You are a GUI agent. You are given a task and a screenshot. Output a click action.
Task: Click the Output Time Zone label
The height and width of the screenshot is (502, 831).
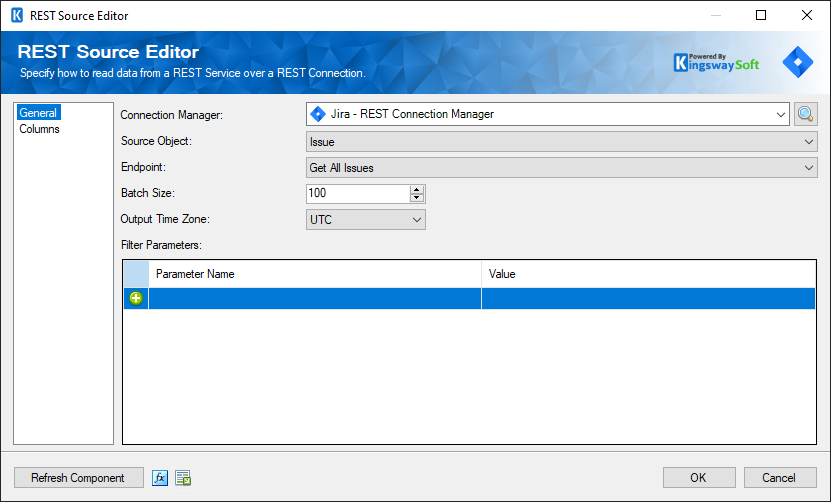(165, 219)
